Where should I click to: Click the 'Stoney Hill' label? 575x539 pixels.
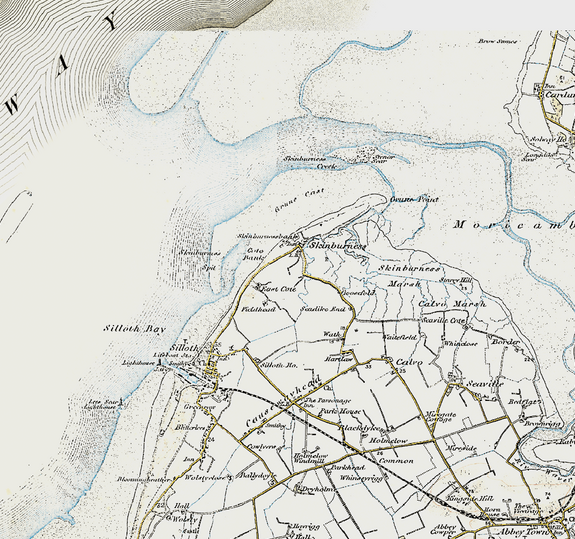tap(455, 280)
